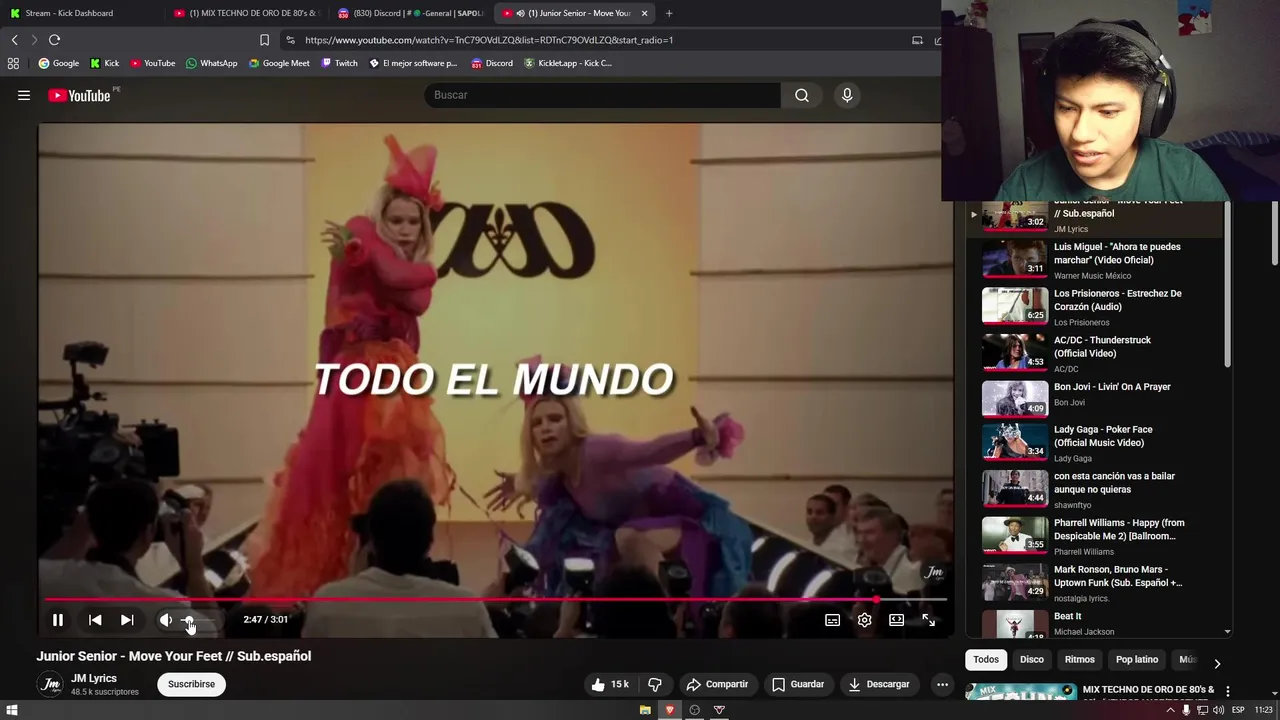
Task: Click the Buscar search field
Action: coord(602,95)
